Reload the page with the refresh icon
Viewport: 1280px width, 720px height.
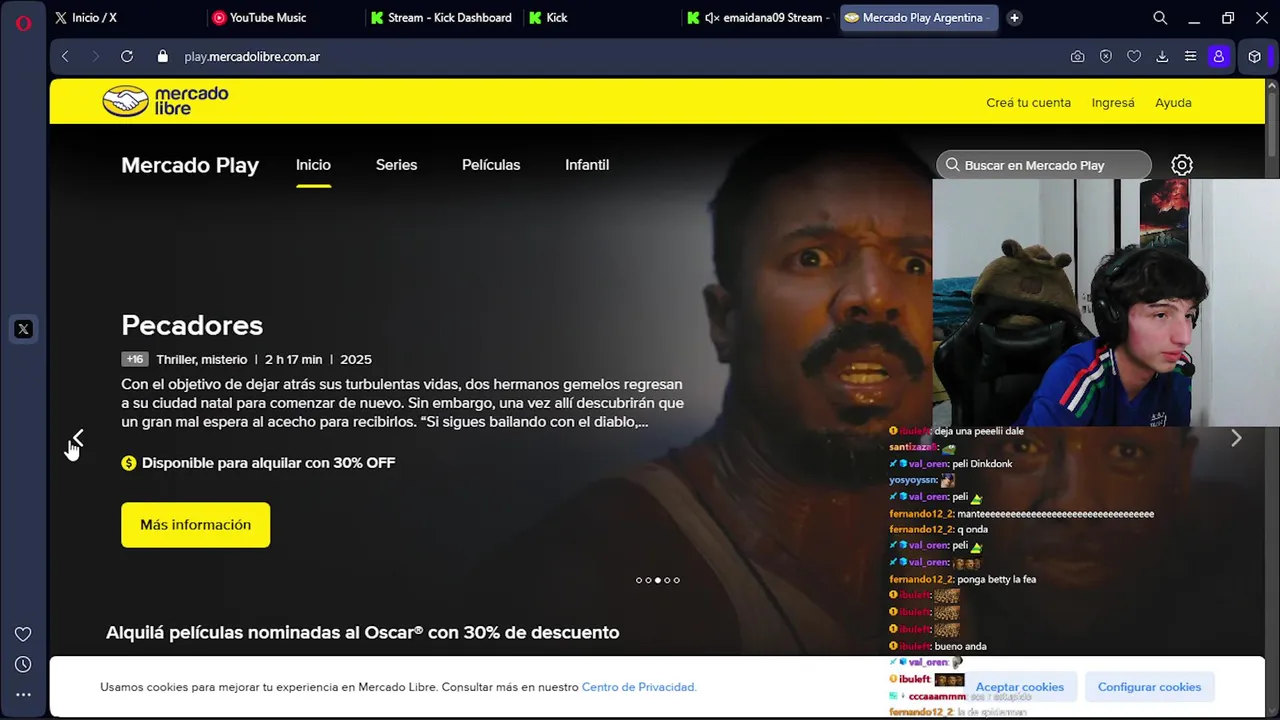tap(127, 57)
